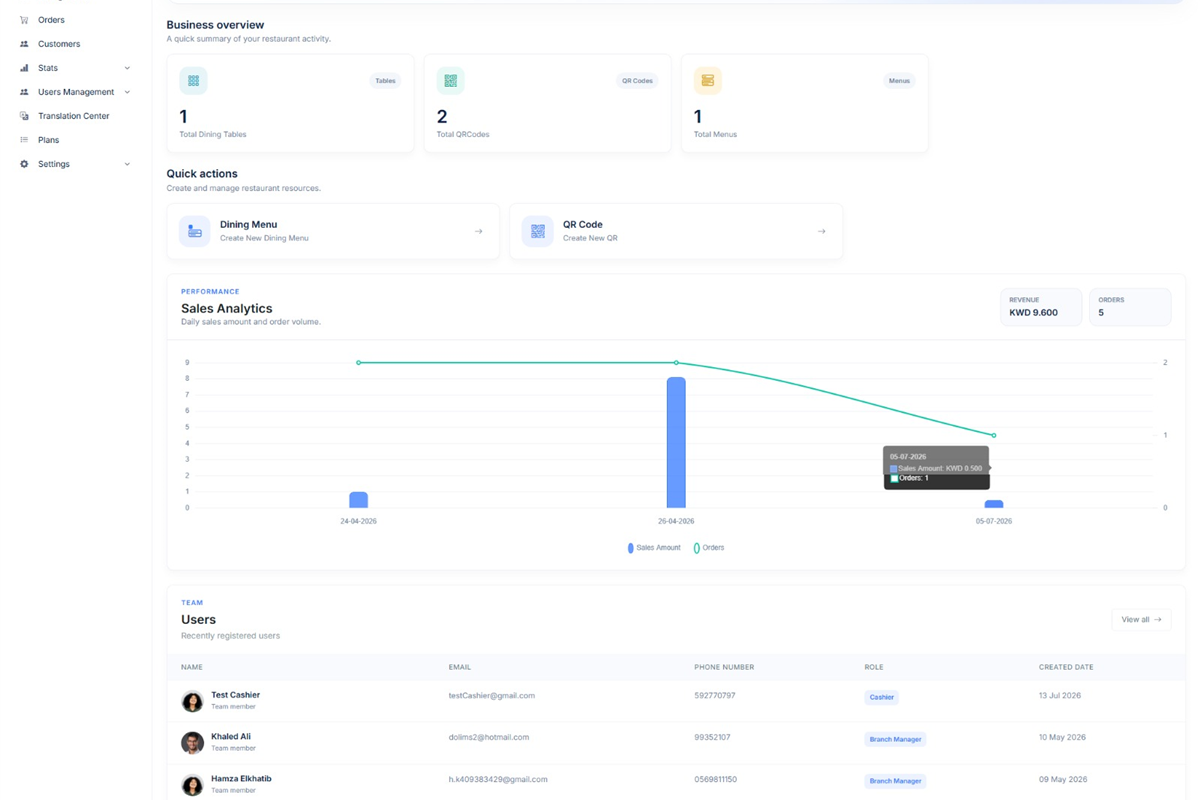Viewport: 1200px width, 800px height.
Task: Open the Orders cart icon in sidebar
Action: (x=24, y=20)
